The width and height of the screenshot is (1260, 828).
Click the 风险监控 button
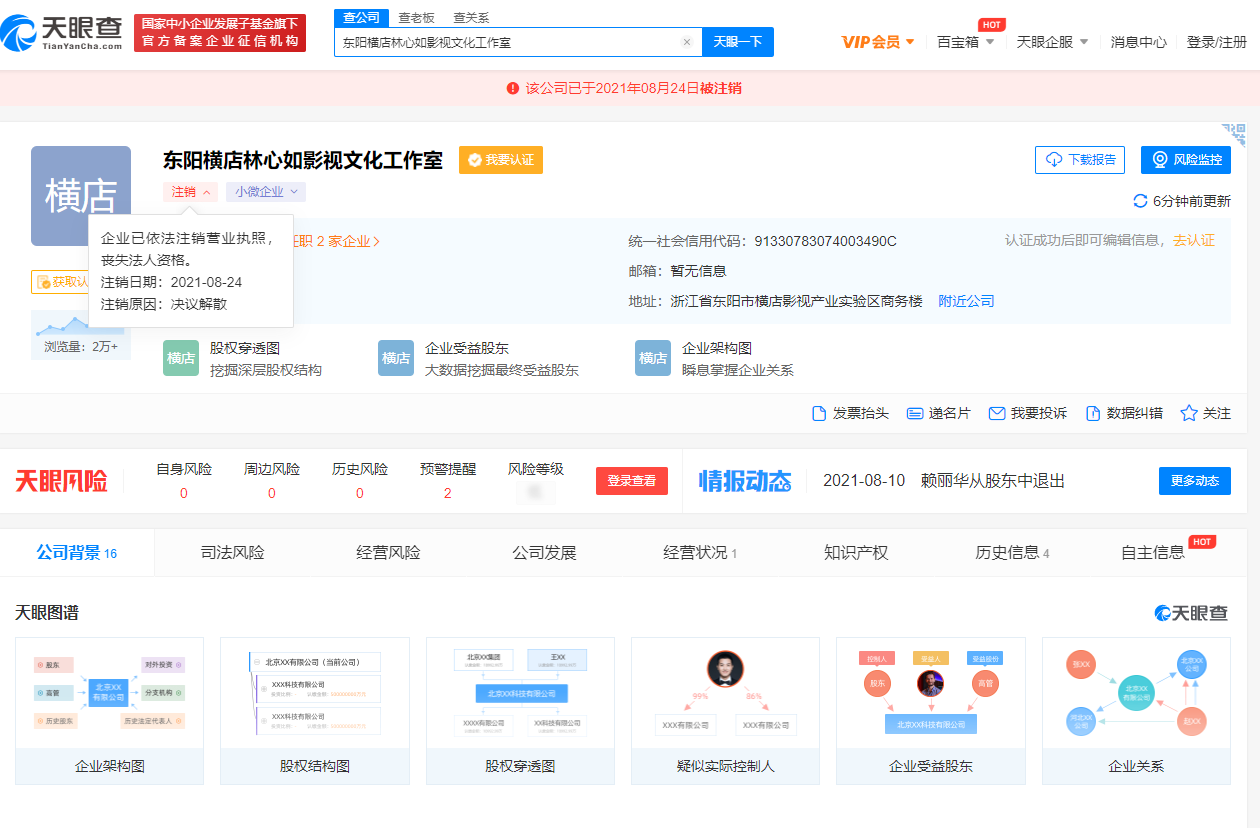[1186, 160]
